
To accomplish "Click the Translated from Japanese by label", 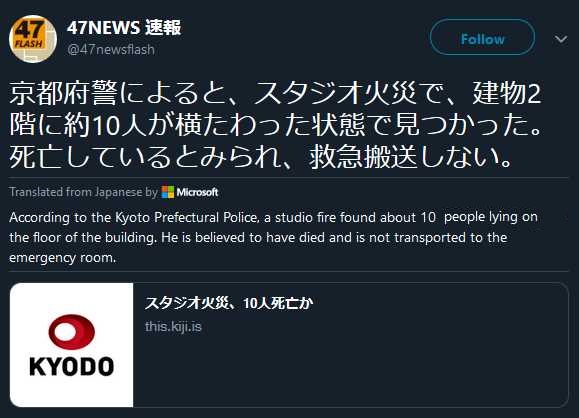I will [83, 192].
